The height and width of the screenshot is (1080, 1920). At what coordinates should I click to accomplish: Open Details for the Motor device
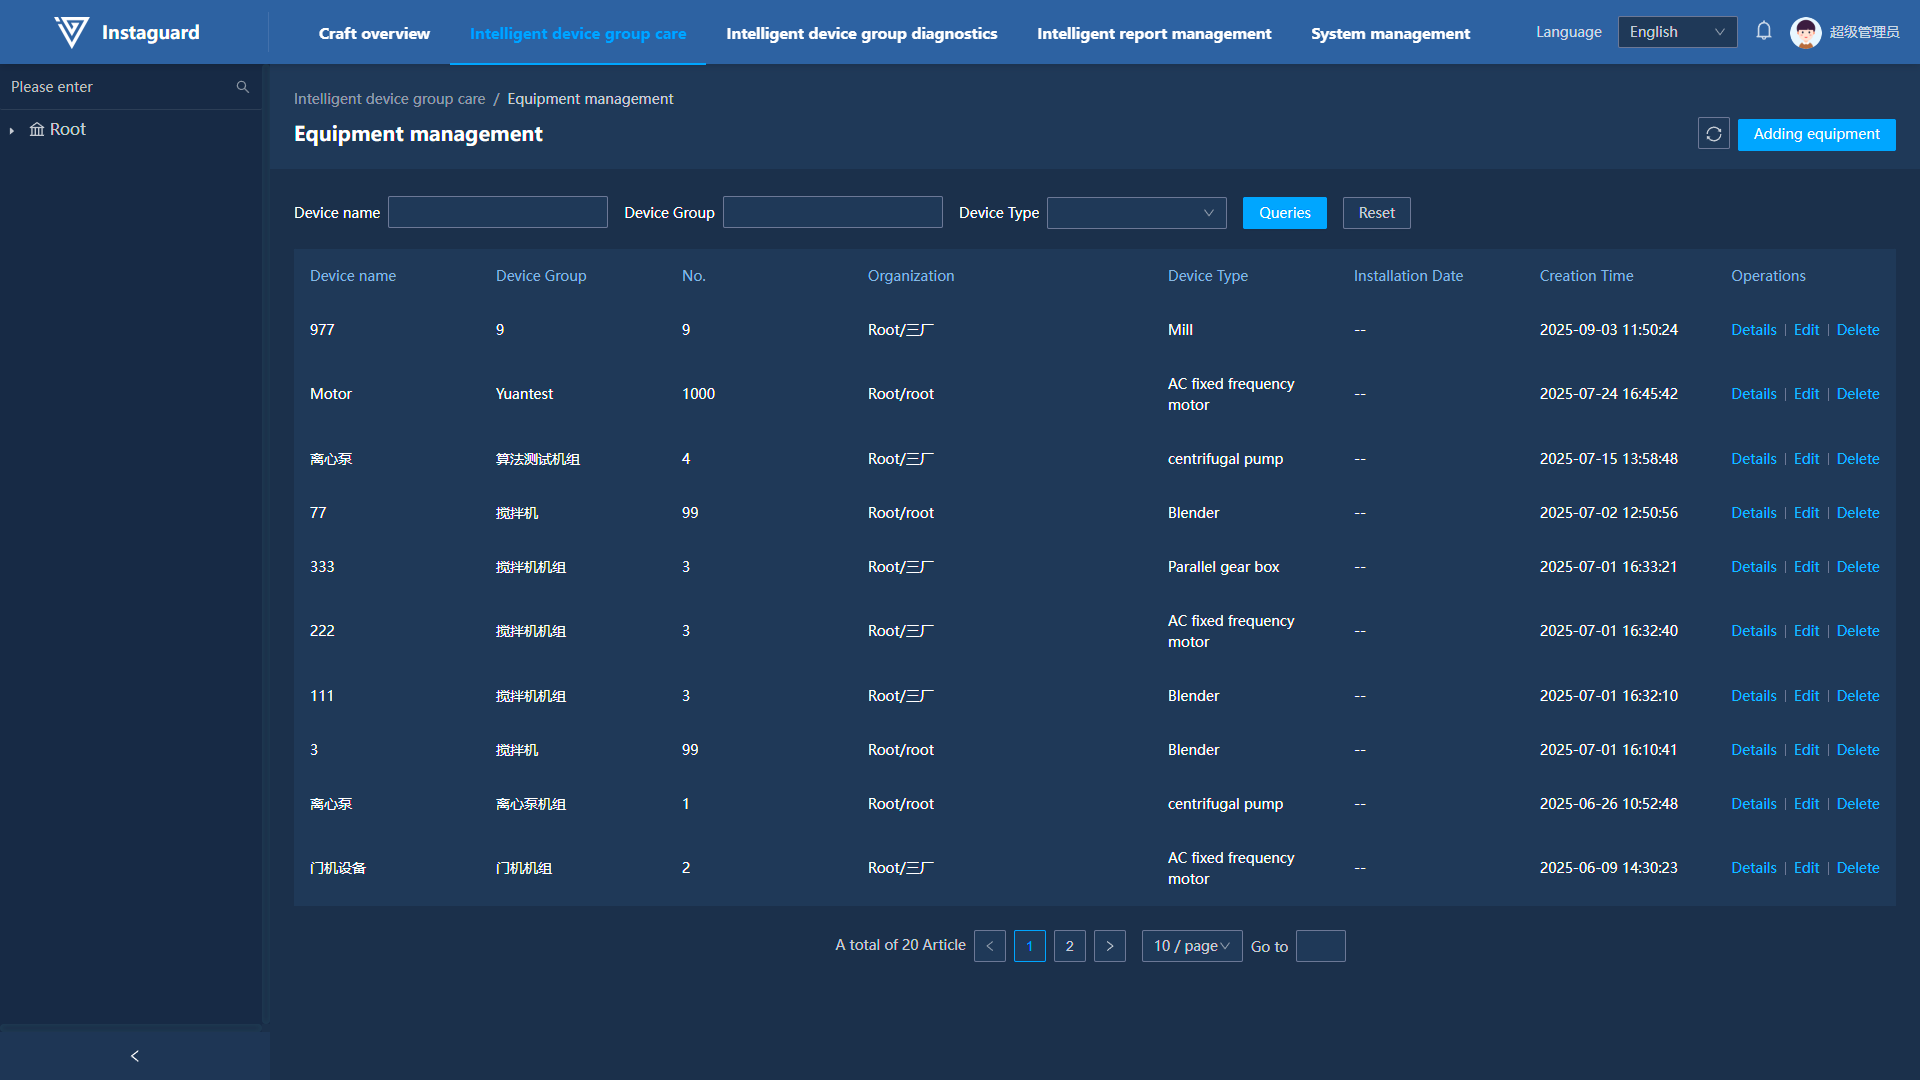click(x=1753, y=394)
